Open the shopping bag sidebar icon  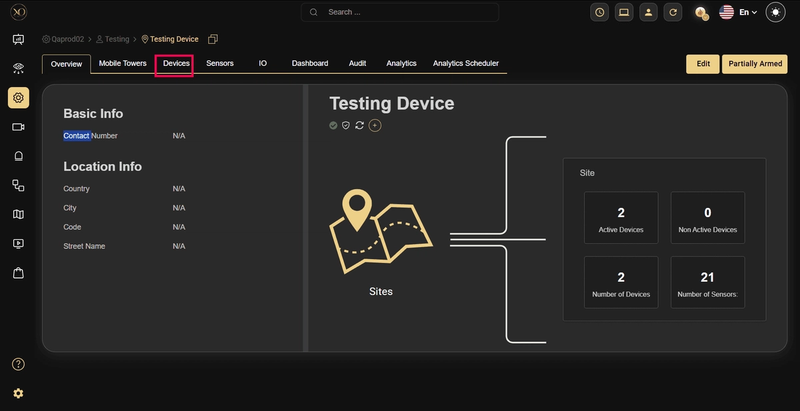18,273
